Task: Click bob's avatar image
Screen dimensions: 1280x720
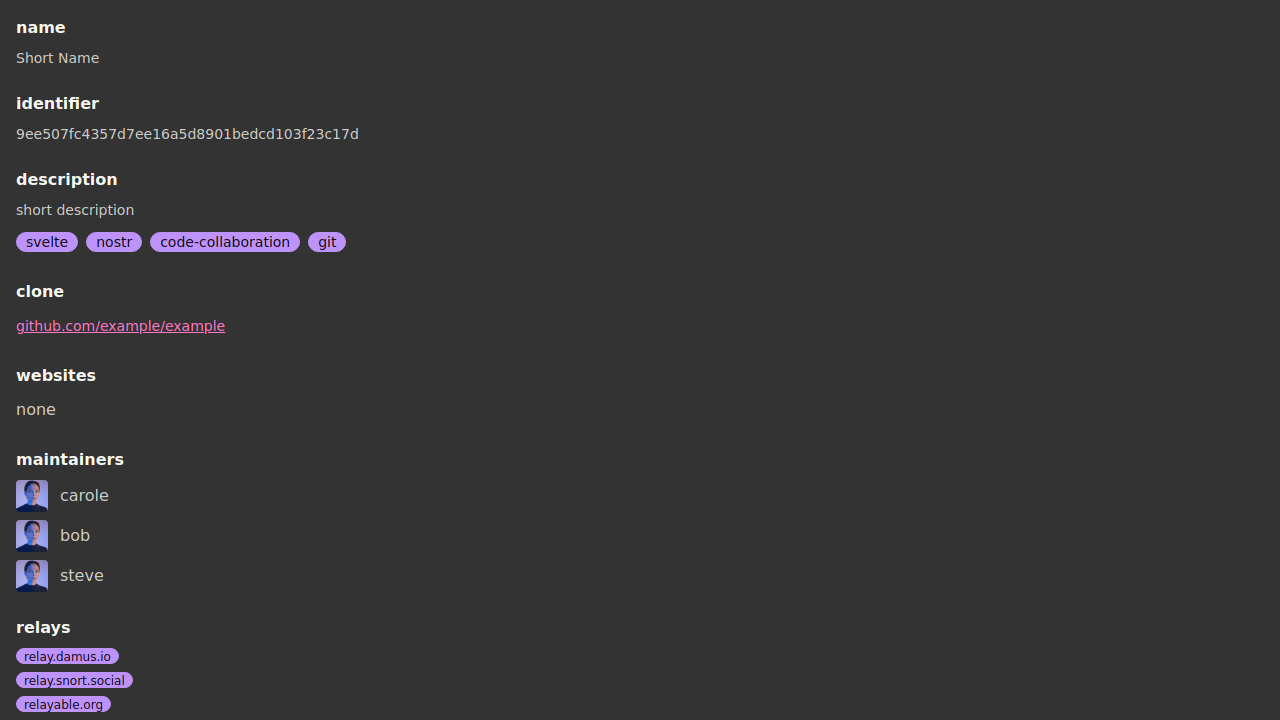Action: [32, 536]
